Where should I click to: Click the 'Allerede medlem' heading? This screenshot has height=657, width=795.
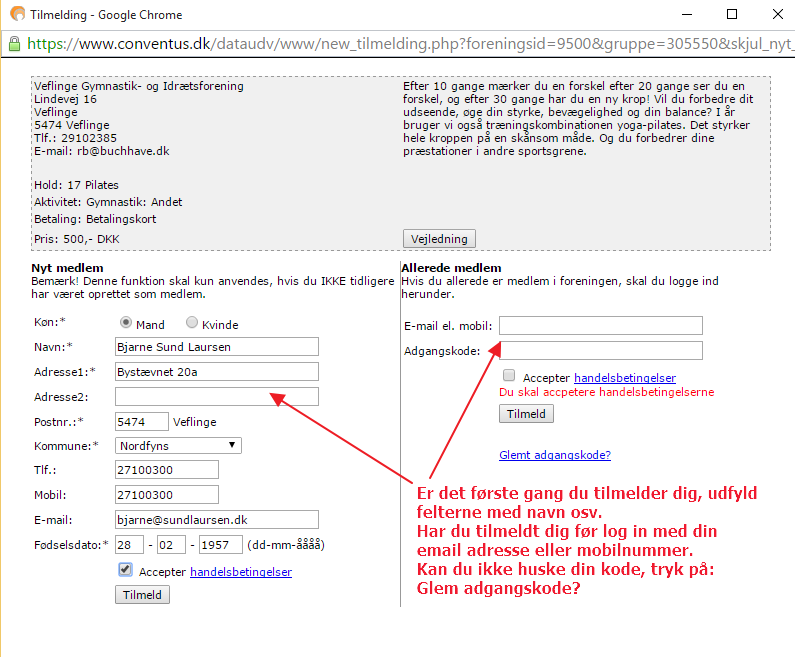451,268
